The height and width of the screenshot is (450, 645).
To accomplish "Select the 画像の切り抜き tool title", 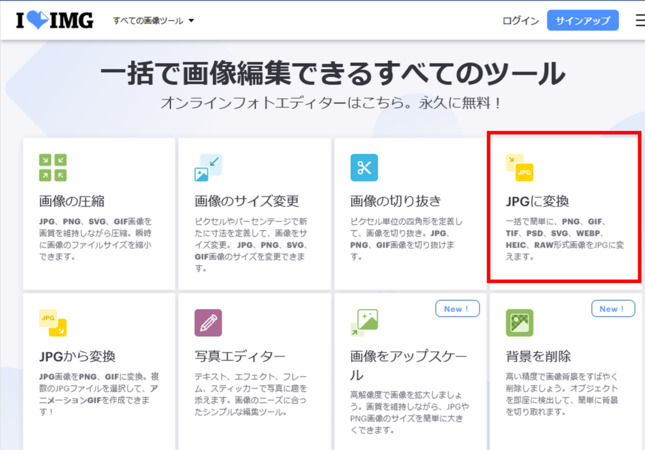I will 396,200.
